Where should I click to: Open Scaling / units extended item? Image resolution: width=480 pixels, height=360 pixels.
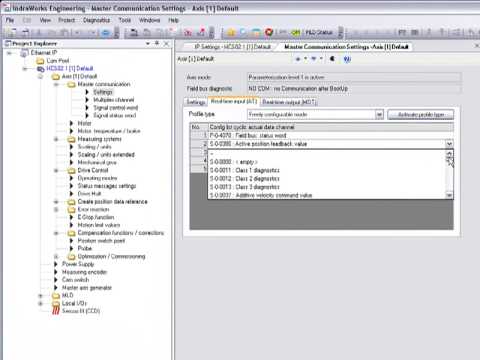(x=106, y=155)
